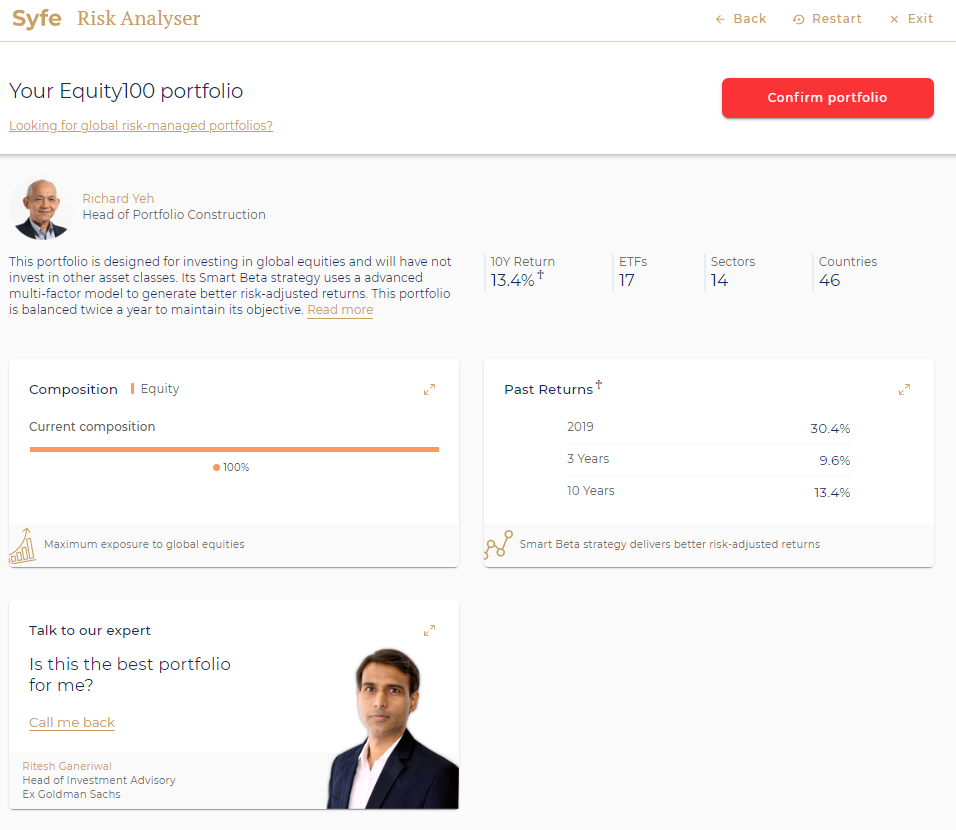Expand the Past Returns card
956x830 pixels.
904,390
